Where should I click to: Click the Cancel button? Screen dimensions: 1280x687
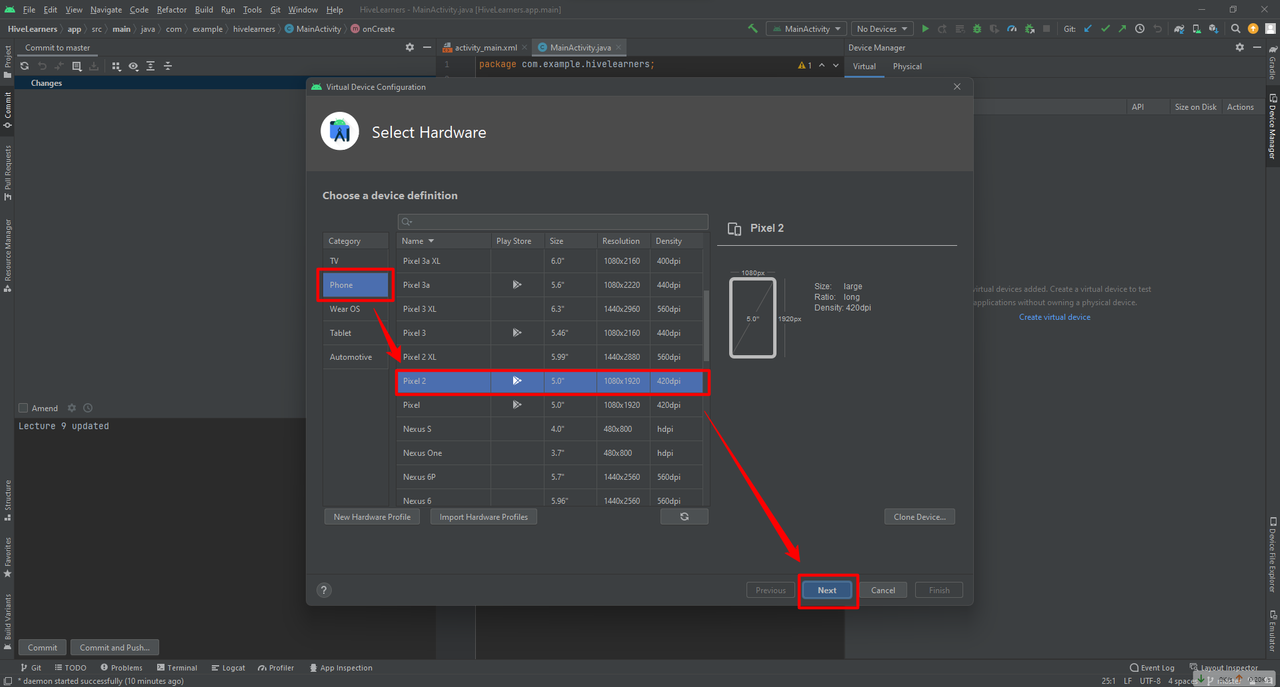[x=883, y=590]
